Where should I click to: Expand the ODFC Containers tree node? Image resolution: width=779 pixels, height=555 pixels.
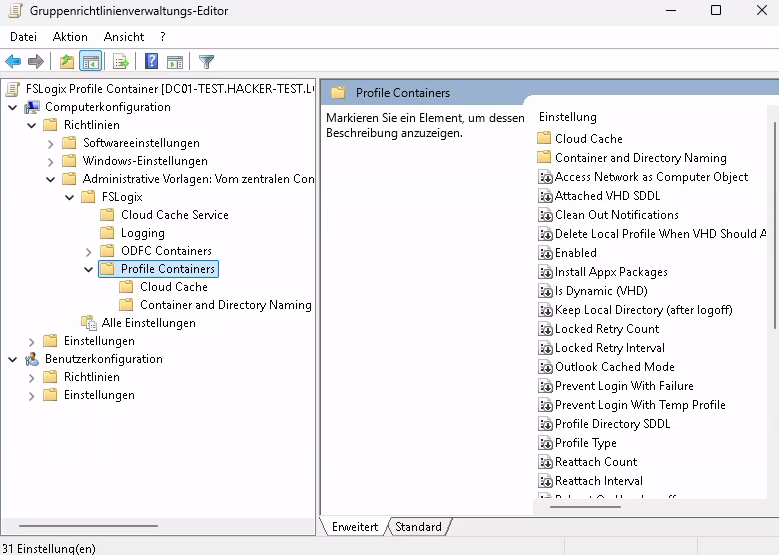pyautogui.click(x=89, y=251)
